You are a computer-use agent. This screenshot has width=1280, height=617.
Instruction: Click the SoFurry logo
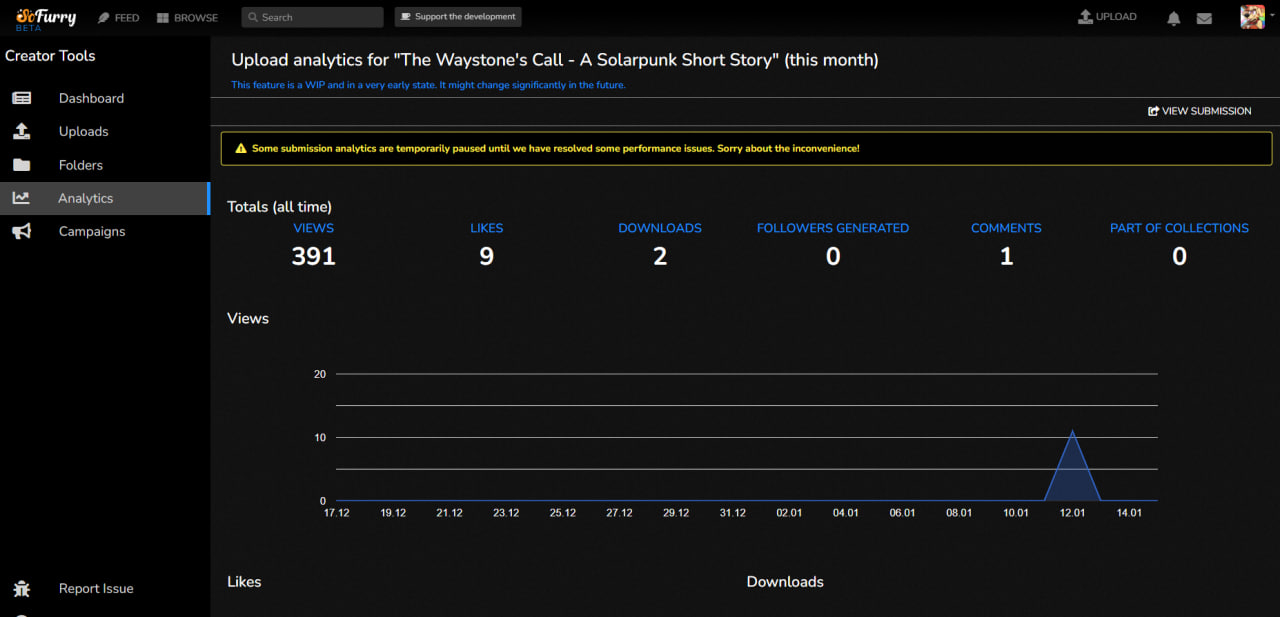(46, 18)
